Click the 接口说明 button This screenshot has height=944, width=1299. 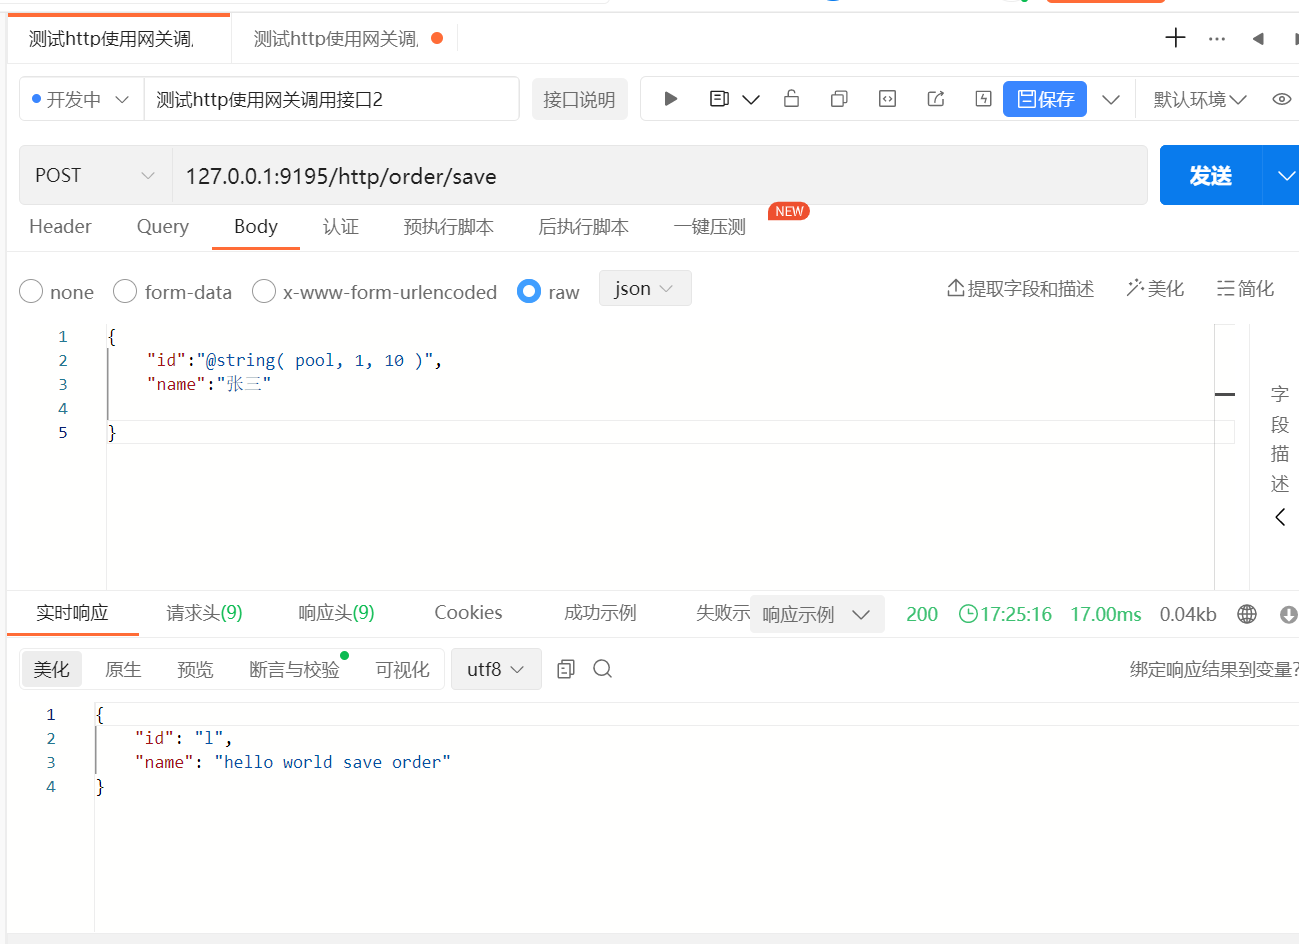(579, 99)
